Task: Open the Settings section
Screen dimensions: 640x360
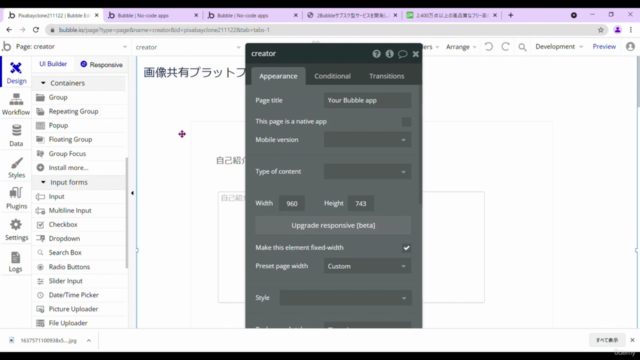Action: click(16, 229)
